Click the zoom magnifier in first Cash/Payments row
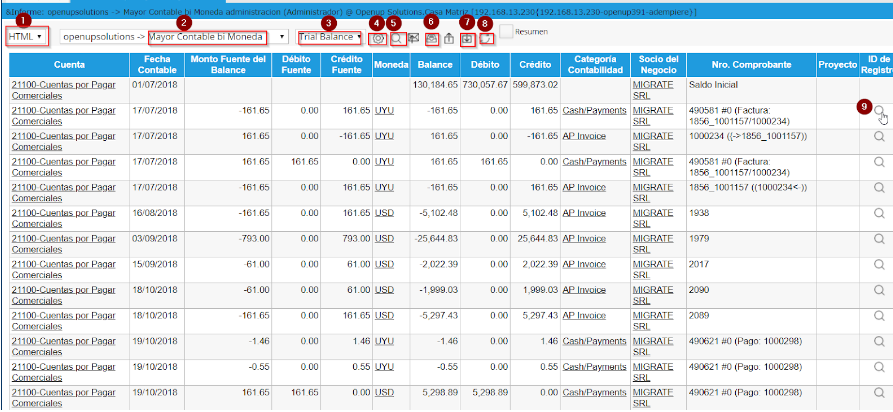Screen dimensions: 893x412 point(879,112)
